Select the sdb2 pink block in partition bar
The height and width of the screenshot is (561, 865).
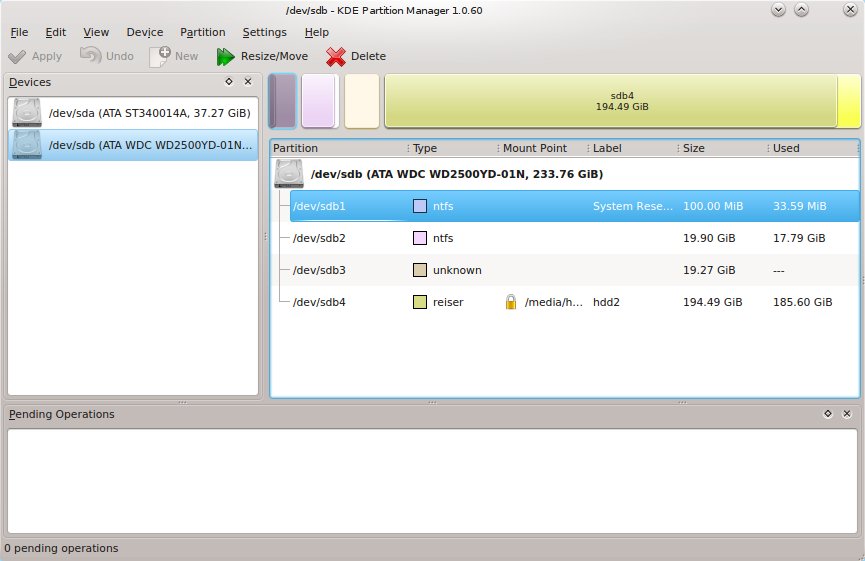coord(320,101)
